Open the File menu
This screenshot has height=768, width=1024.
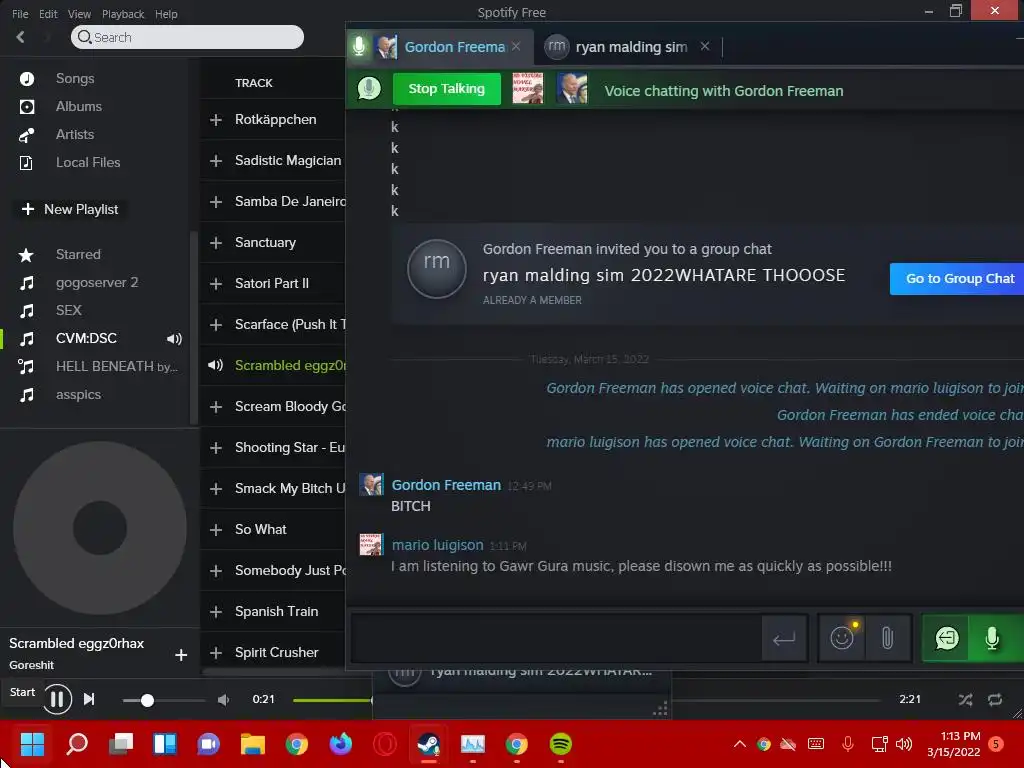(20, 14)
